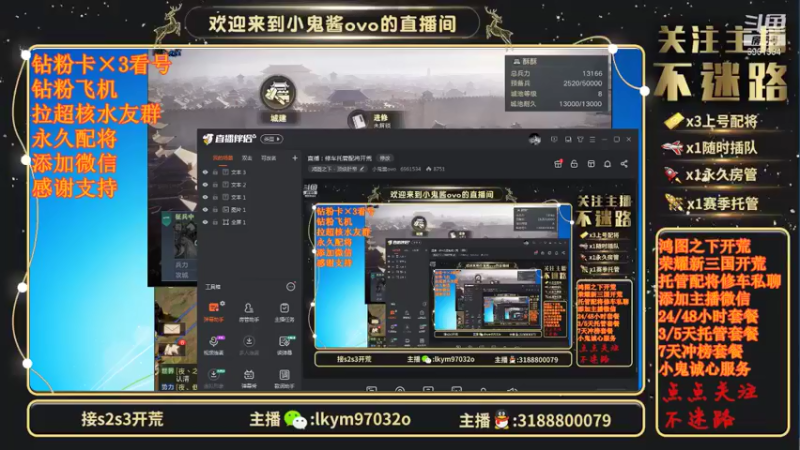
Task: Click the room number beside the streamer name
Action: click(x=411, y=169)
